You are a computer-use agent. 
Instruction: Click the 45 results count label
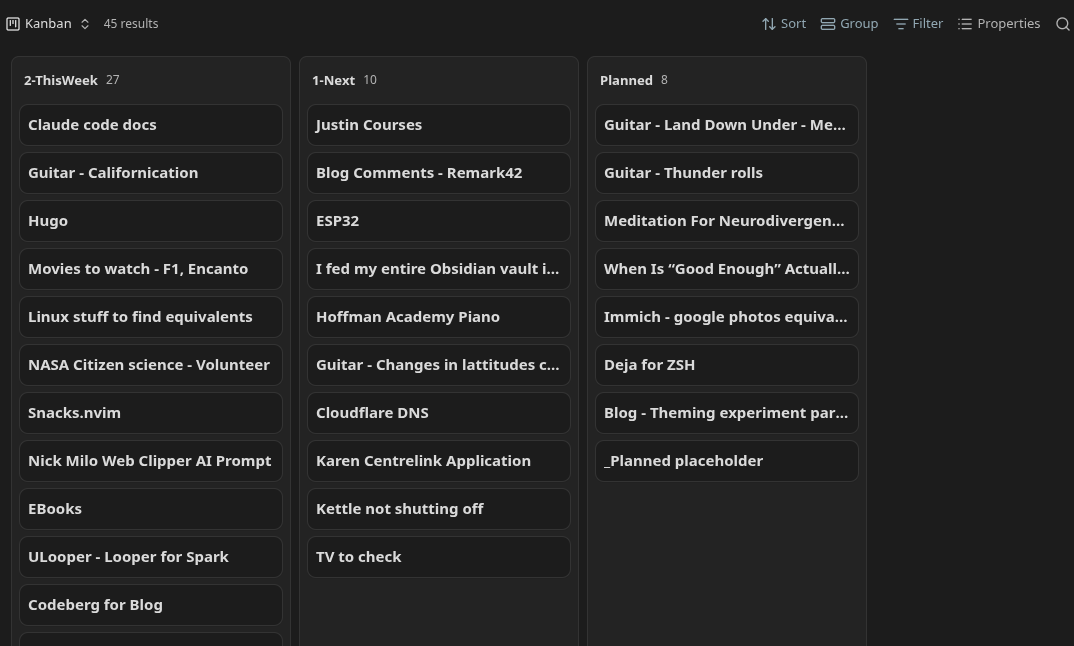pyautogui.click(x=131, y=24)
